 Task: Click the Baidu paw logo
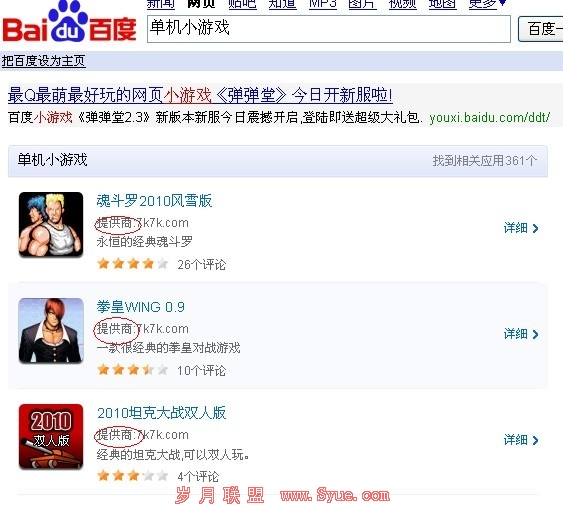[x=69, y=22]
